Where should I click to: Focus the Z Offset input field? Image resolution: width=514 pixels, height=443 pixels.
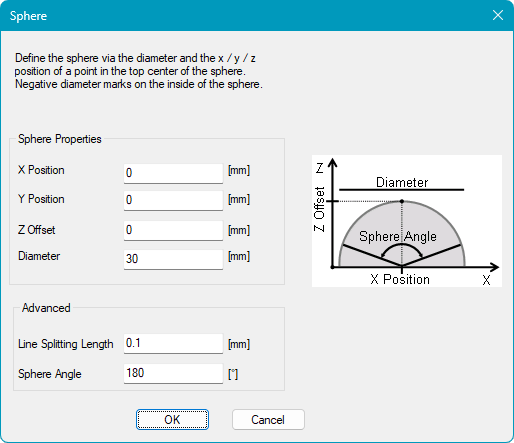173,230
